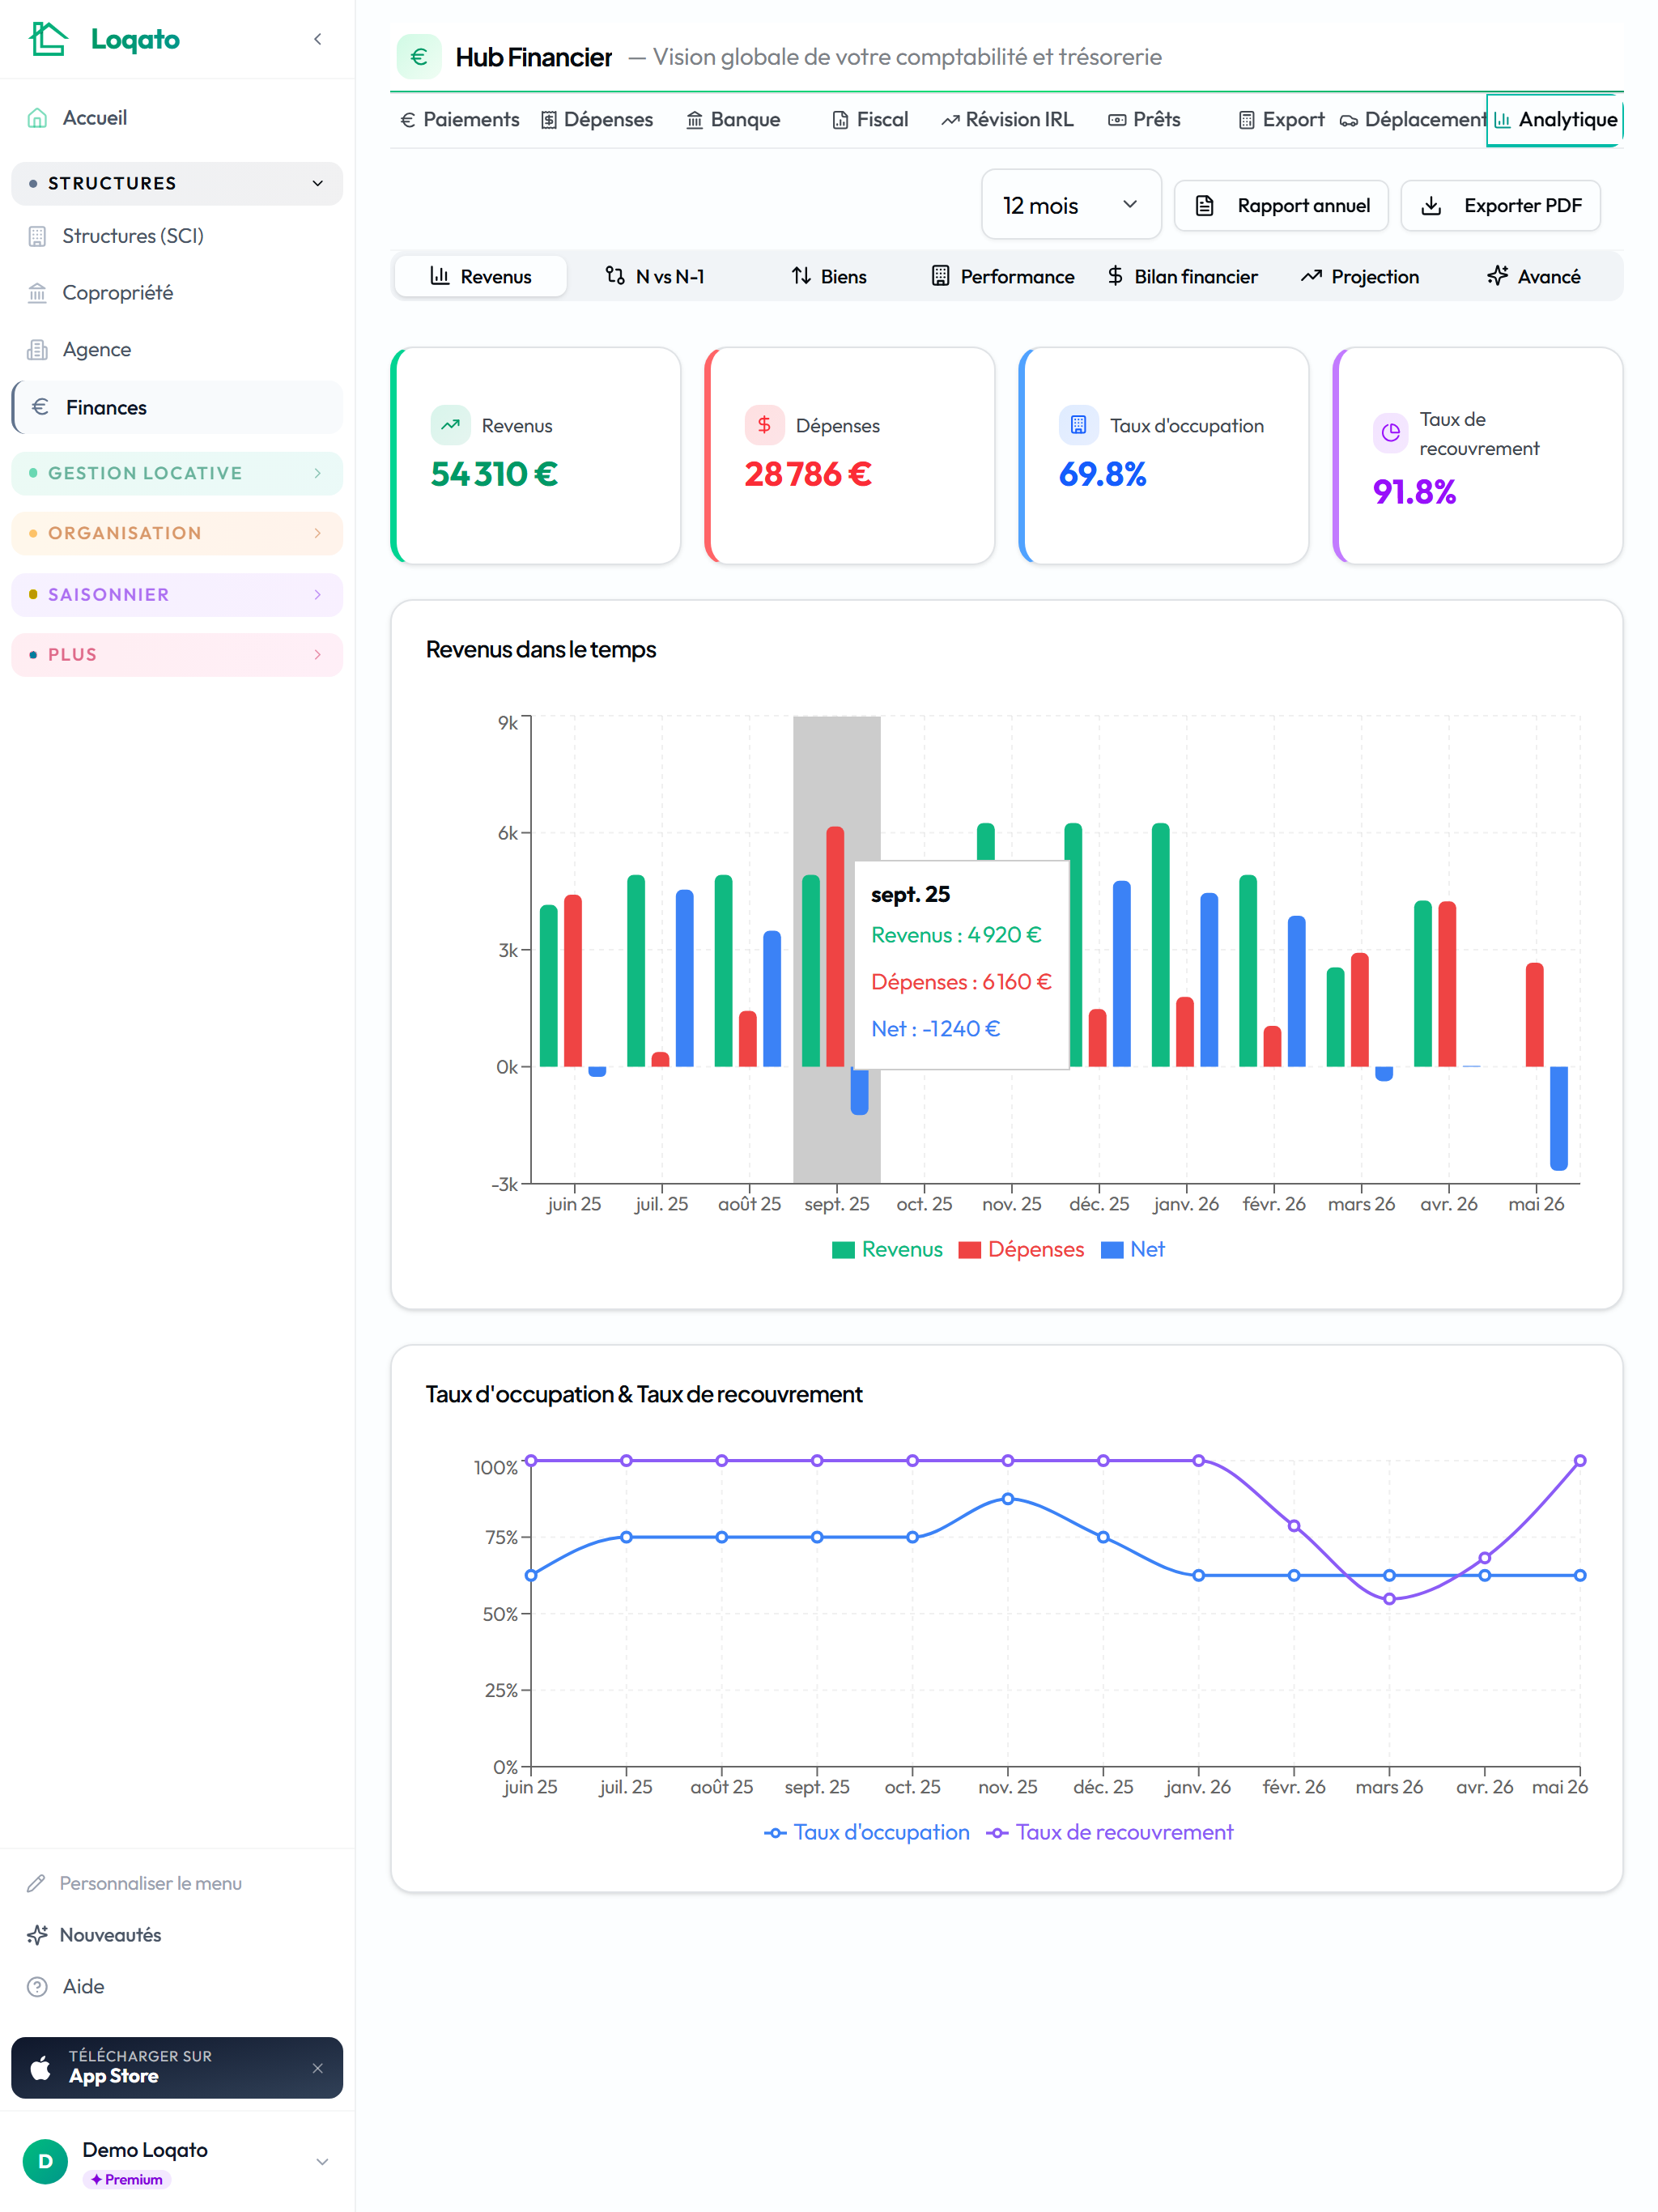This screenshot has width=1658, height=2212.
Task: Switch to N vs N-1 sub-tab
Action: point(655,276)
